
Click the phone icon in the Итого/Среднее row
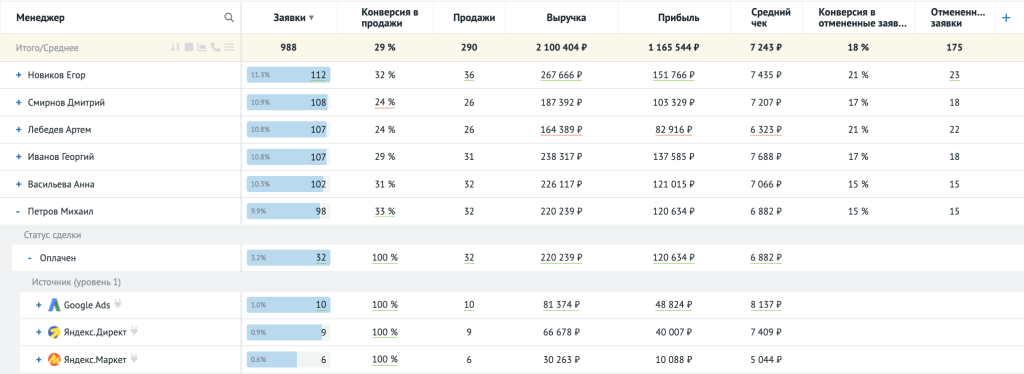215,48
